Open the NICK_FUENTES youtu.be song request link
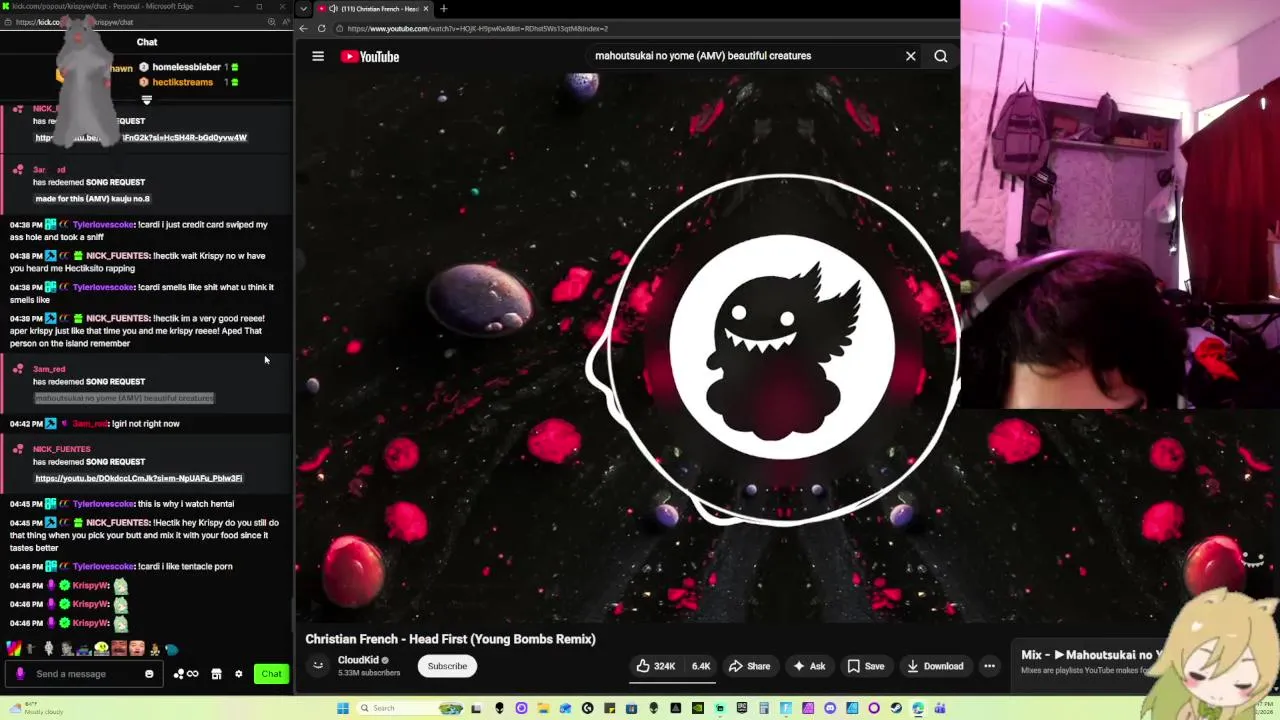Image resolution: width=1280 pixels, height=720 pixels. [139, 478]
